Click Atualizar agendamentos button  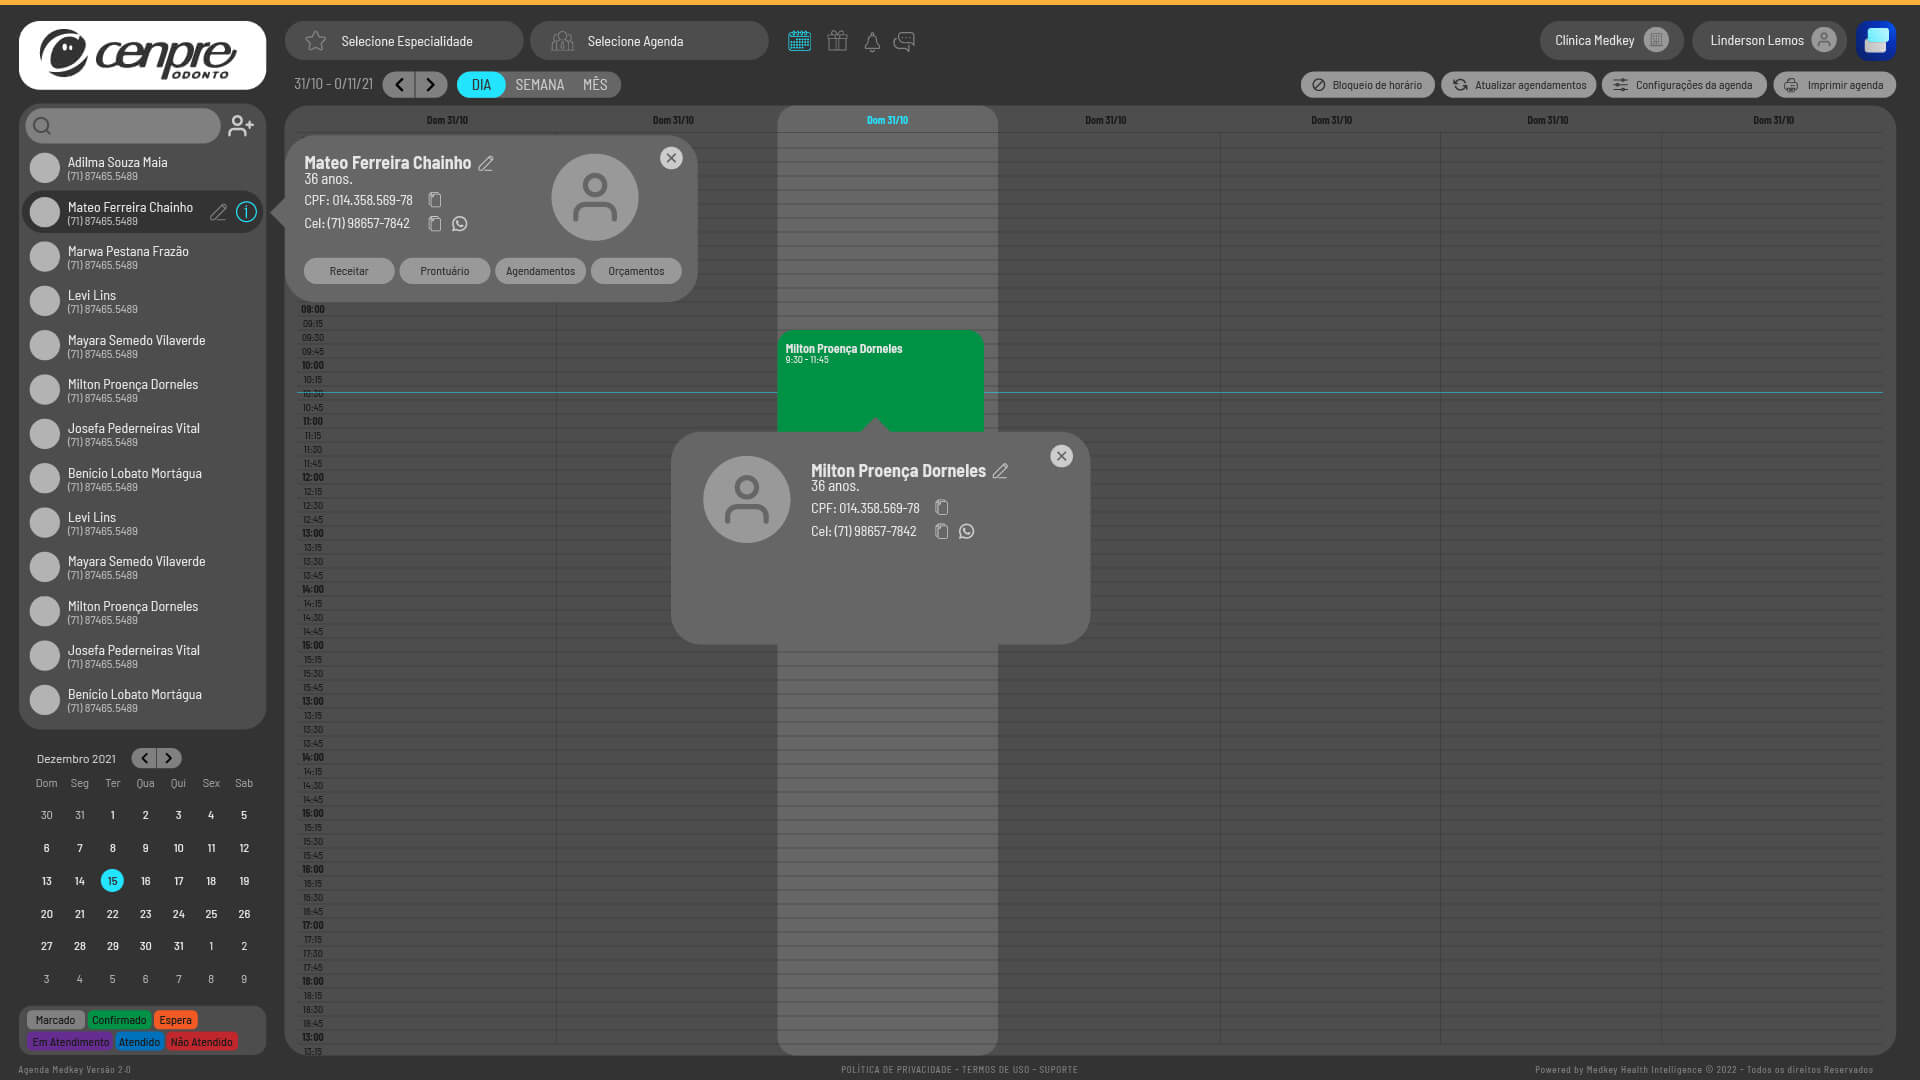[1518, 85]
